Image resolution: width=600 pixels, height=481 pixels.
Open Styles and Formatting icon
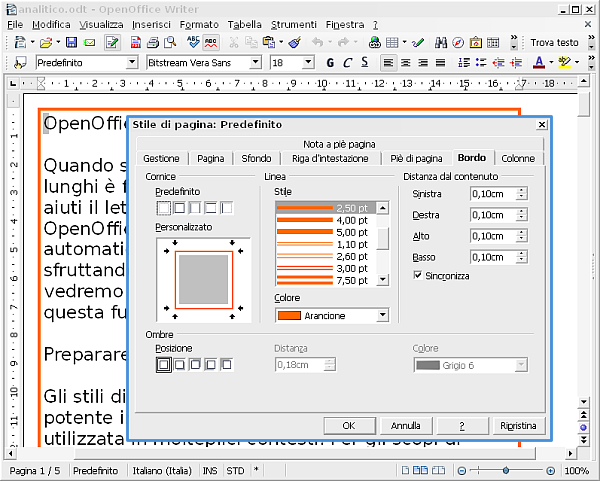[20, 63]
